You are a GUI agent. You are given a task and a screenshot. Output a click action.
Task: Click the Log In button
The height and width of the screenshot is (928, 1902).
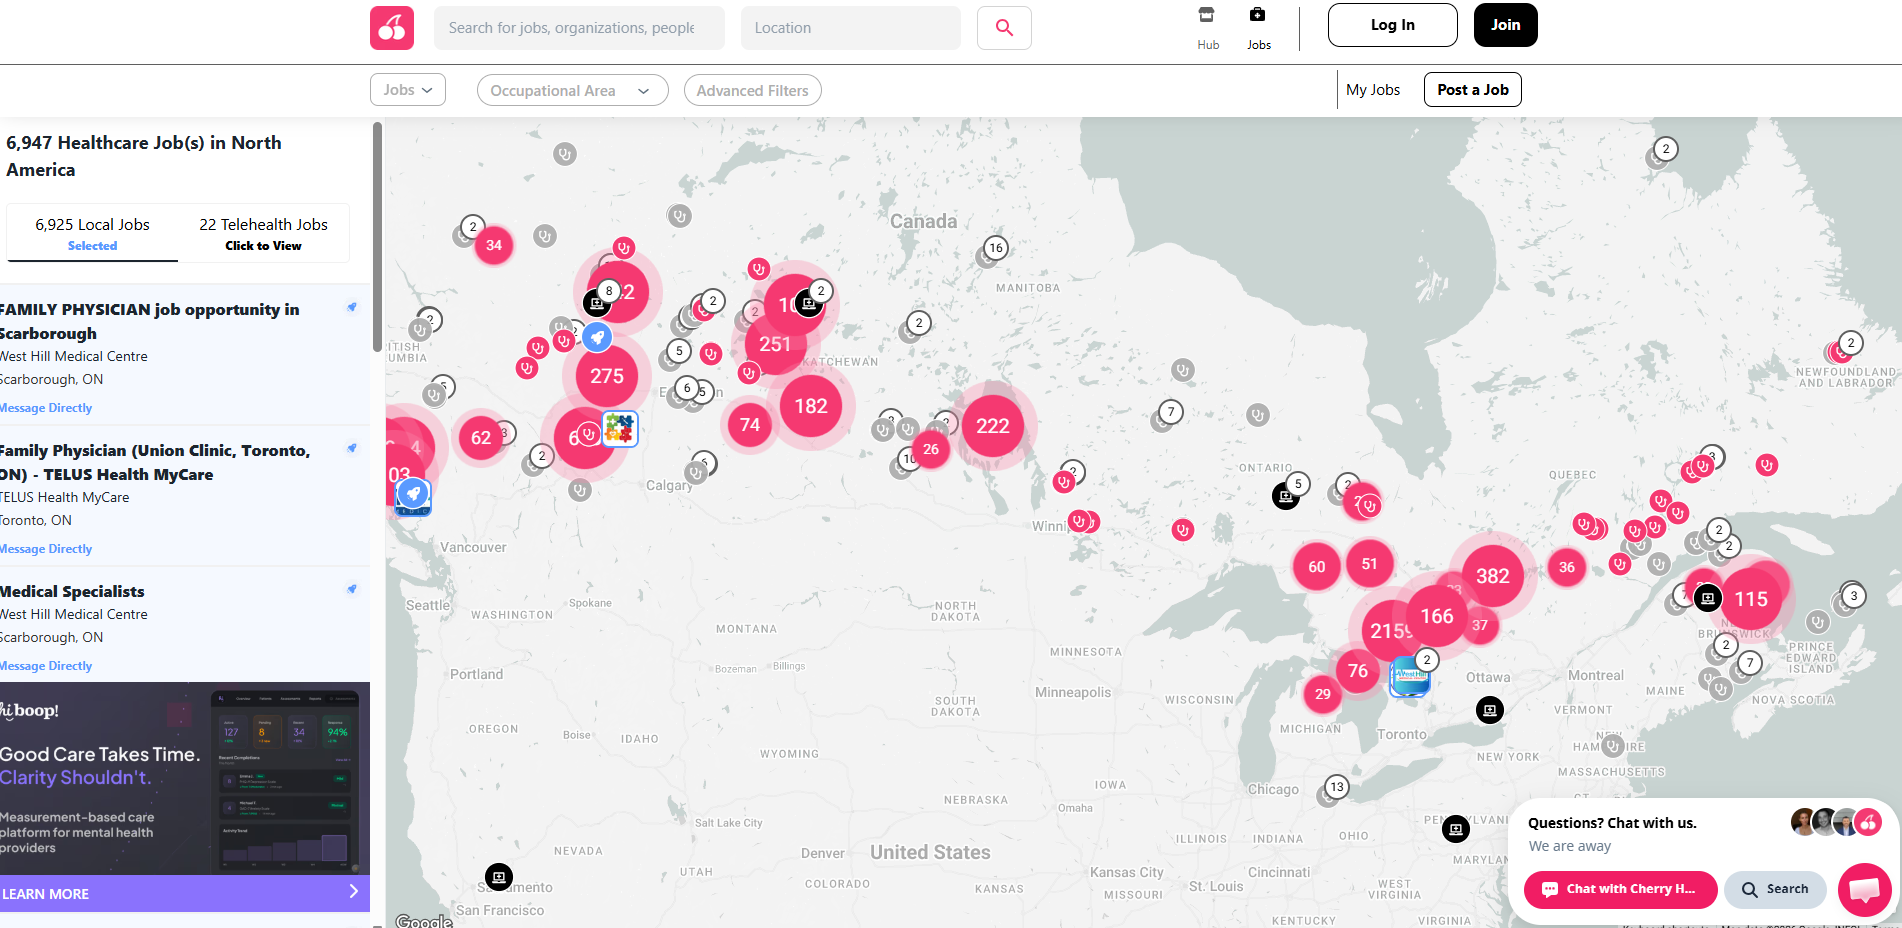1392,25
